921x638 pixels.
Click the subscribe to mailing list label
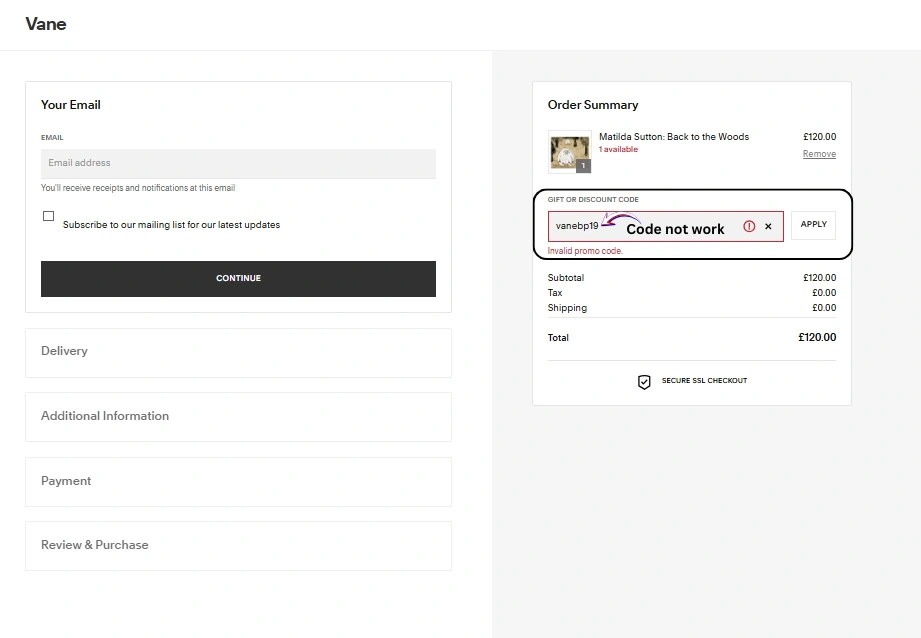pos(171,225)
